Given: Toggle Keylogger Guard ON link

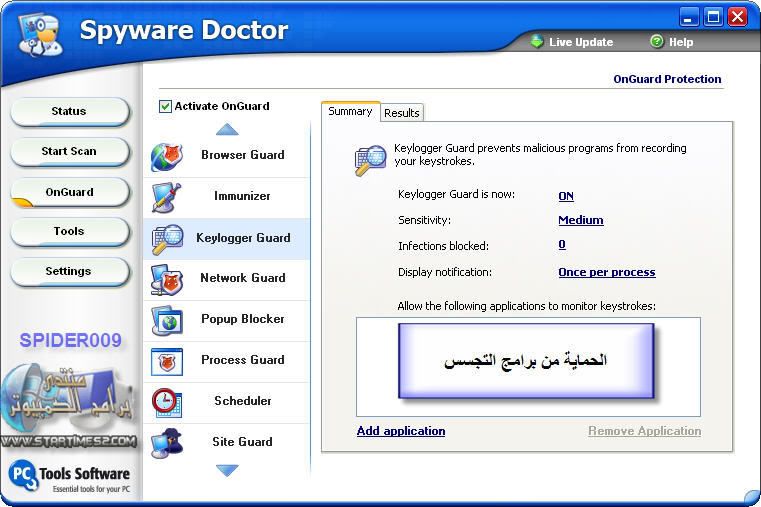Looking at the screenshot, I should coord(566,196).
